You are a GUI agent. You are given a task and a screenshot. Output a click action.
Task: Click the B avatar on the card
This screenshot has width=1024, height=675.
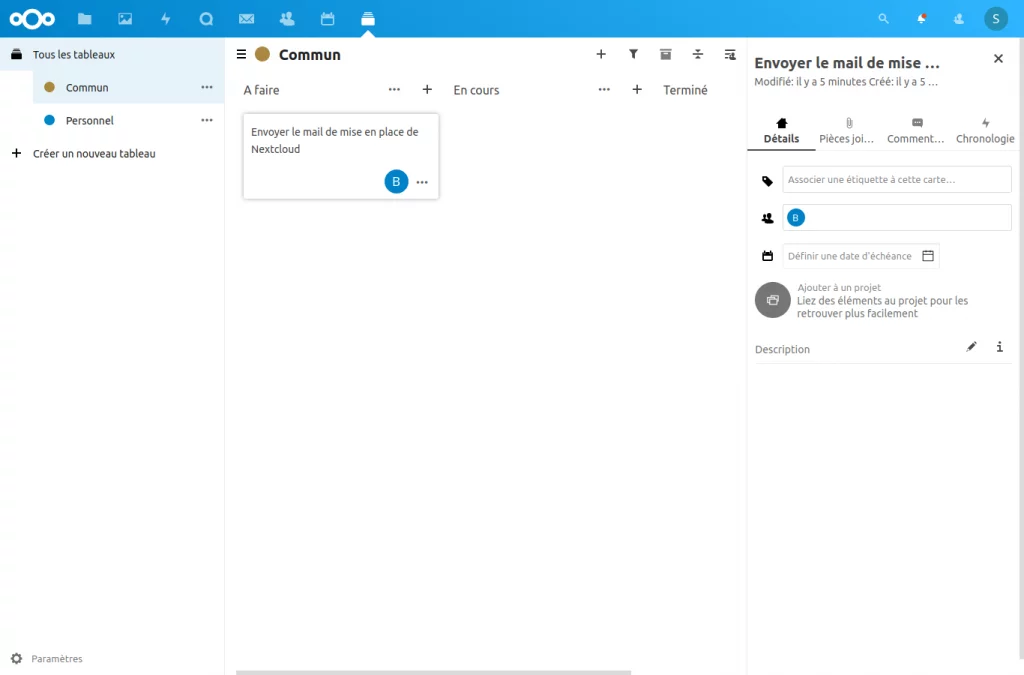(x=396, y=181)
